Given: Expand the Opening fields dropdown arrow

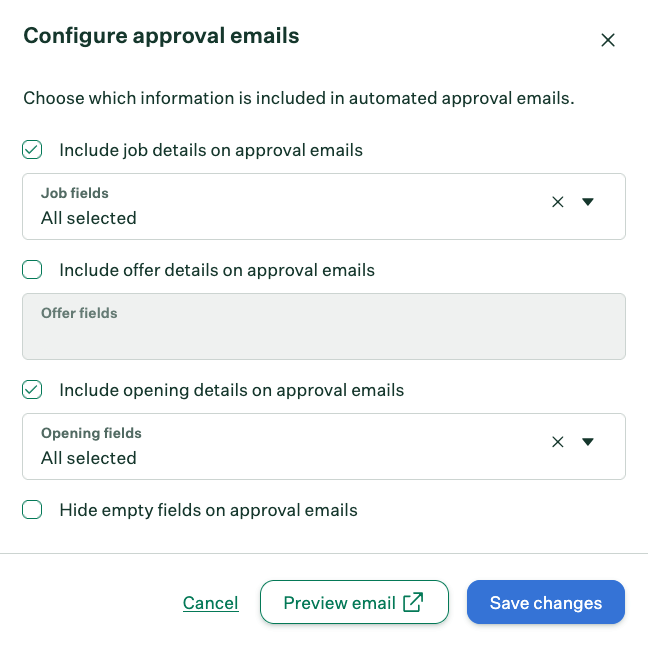Looking at the screenshot, I should (x=588, y=442).
